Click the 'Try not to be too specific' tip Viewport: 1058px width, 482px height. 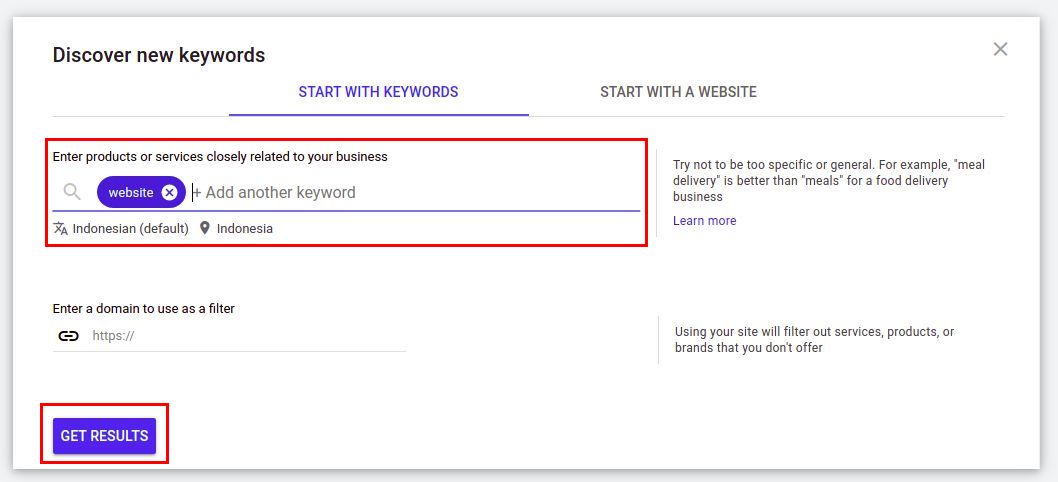coord(829,180)
